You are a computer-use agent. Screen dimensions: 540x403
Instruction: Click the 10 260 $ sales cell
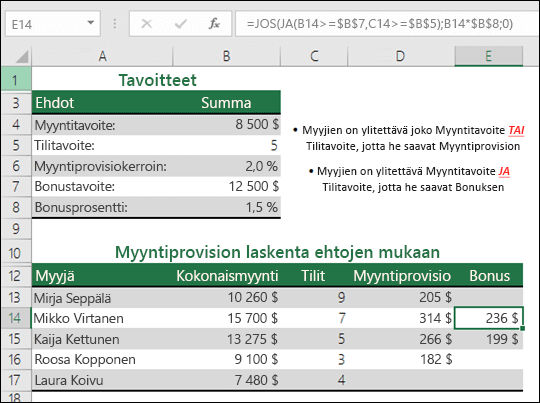pos(227,298)
